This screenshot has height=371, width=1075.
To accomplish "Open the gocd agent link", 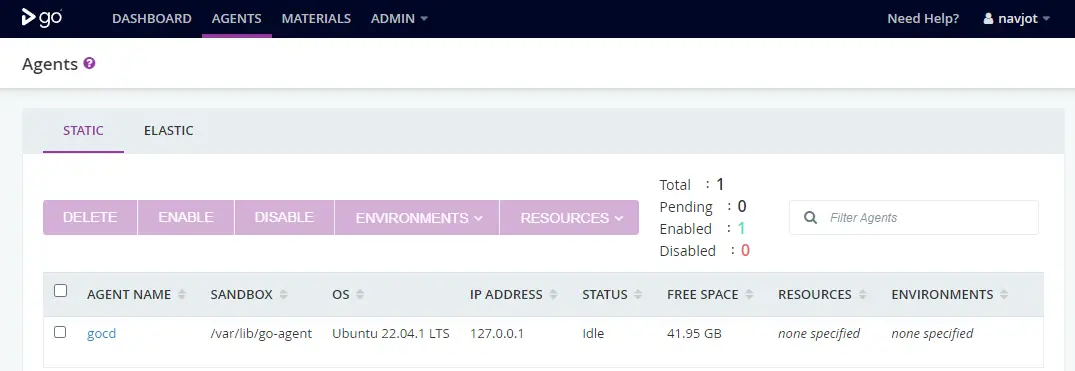I will coord(101,334).
